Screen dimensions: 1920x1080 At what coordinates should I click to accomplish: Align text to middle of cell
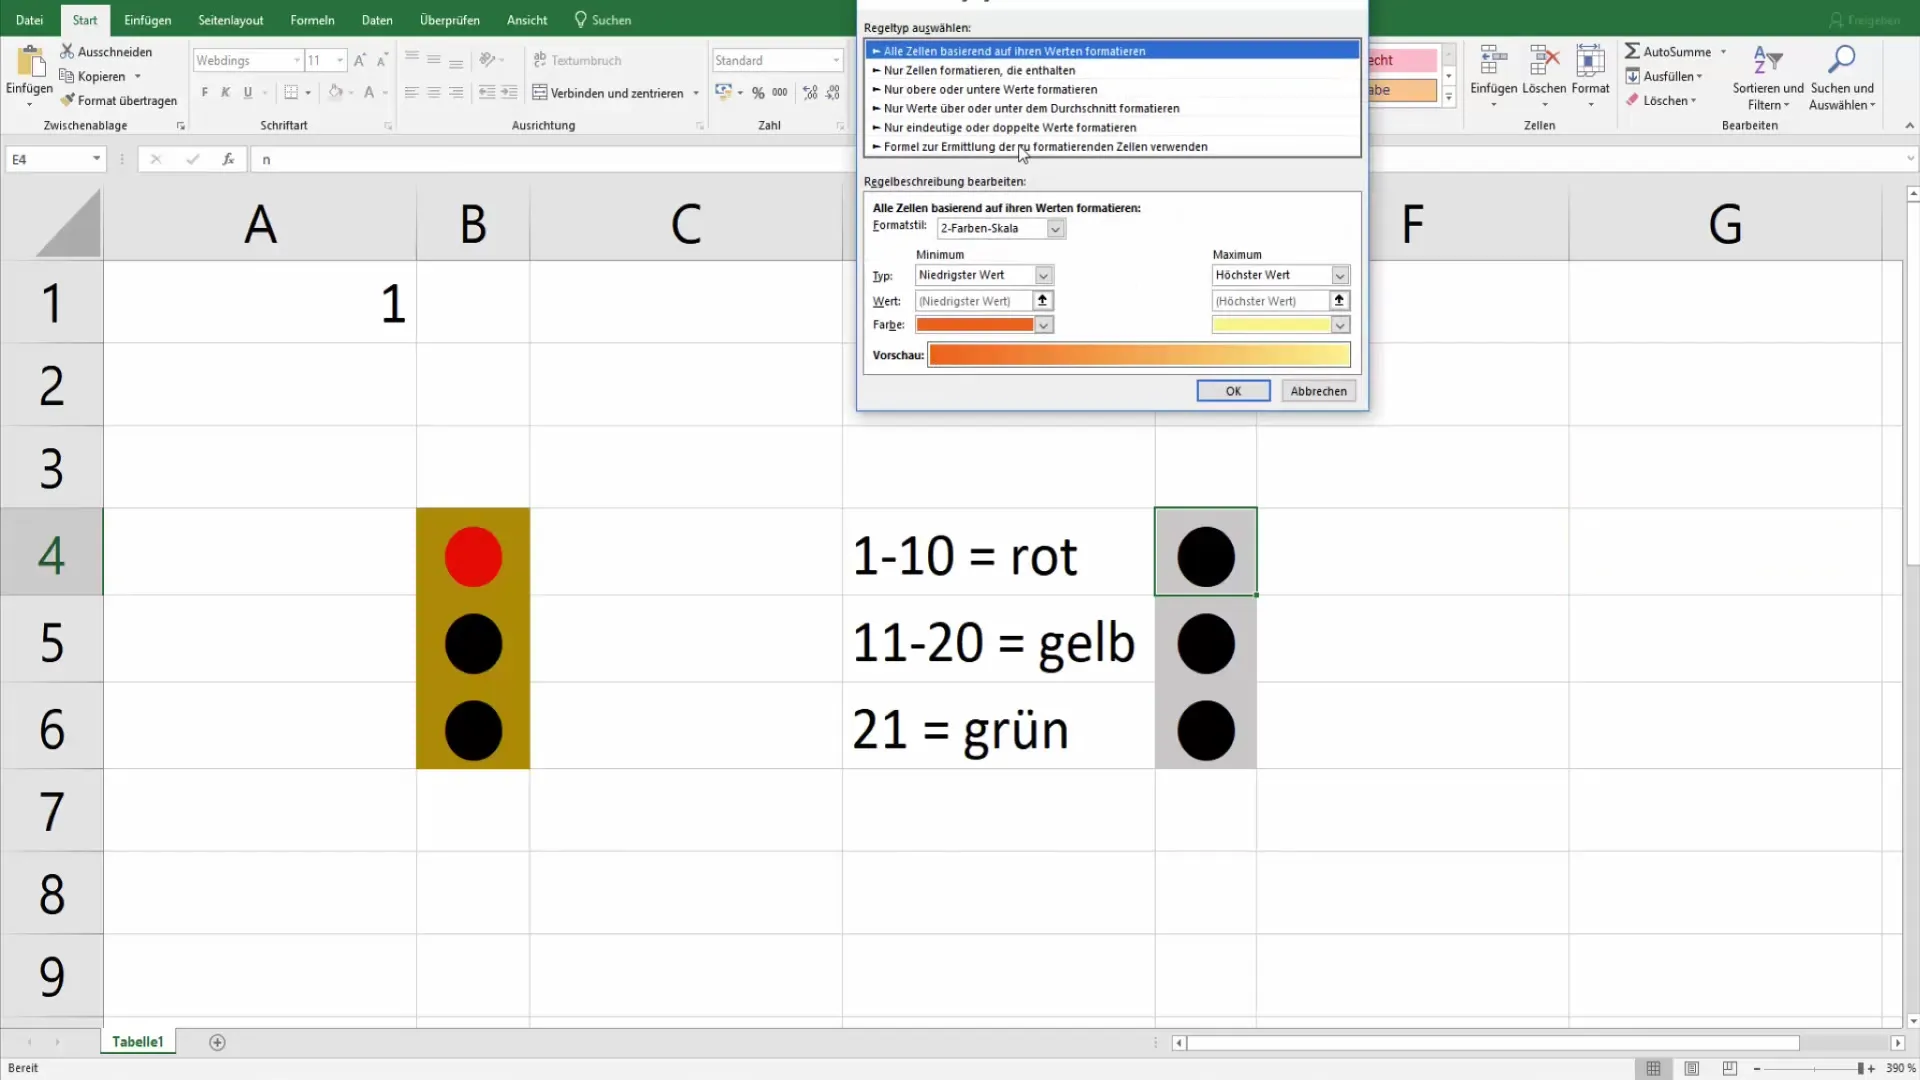coord(434,60)
